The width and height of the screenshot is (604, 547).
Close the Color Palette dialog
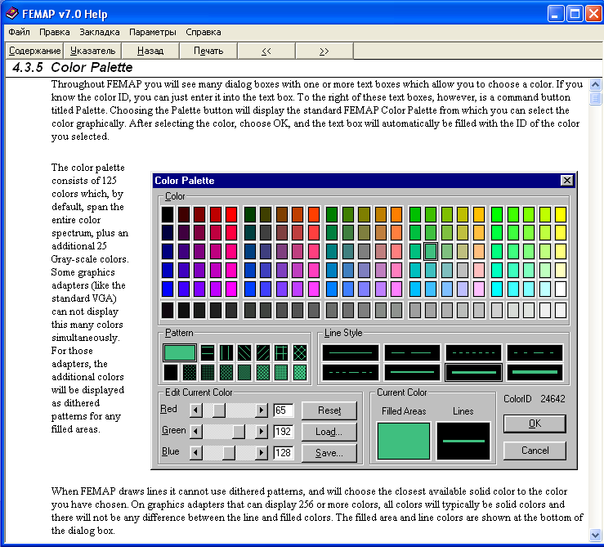[x=567, y=180]
